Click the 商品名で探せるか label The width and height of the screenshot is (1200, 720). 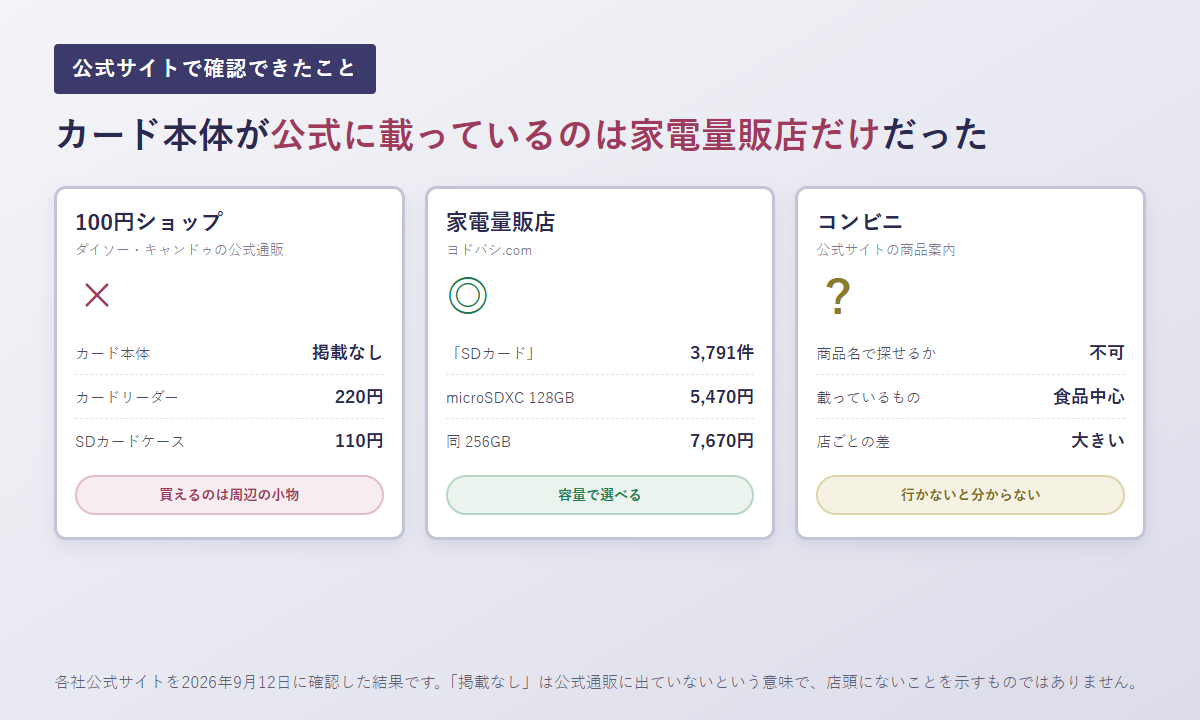[x=876, y=353]
